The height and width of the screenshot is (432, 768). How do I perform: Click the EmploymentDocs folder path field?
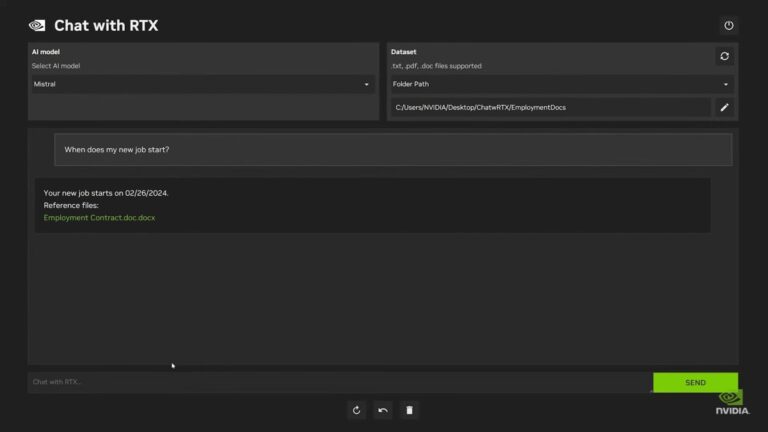551,107
